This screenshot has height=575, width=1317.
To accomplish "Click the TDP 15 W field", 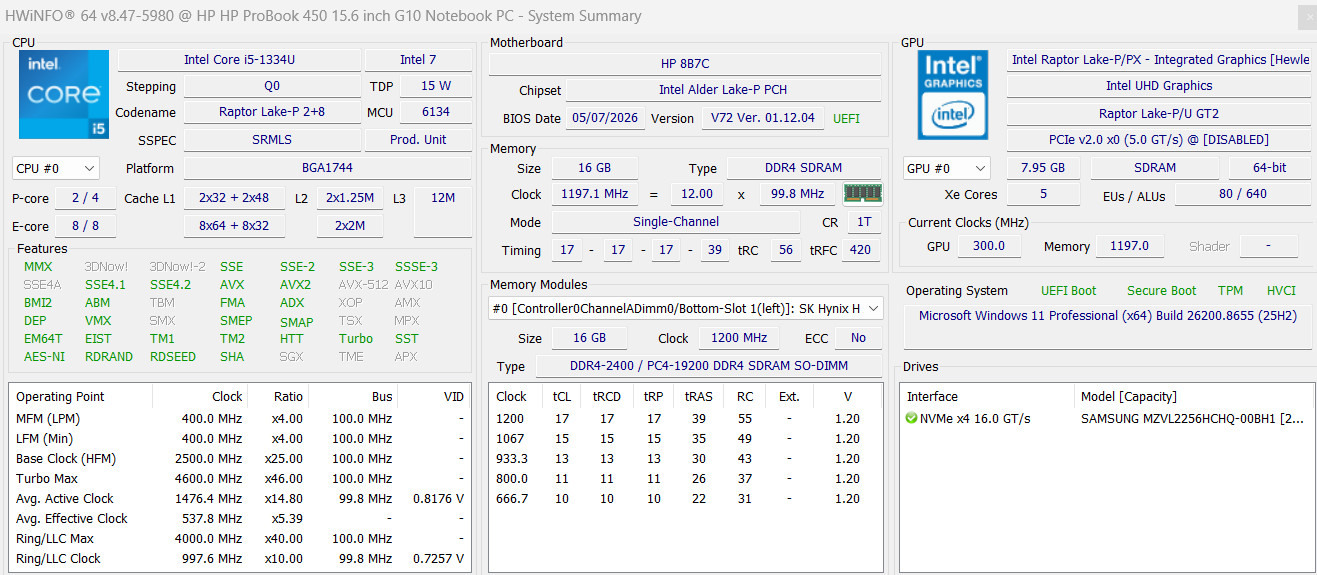I will coord(436,86).
